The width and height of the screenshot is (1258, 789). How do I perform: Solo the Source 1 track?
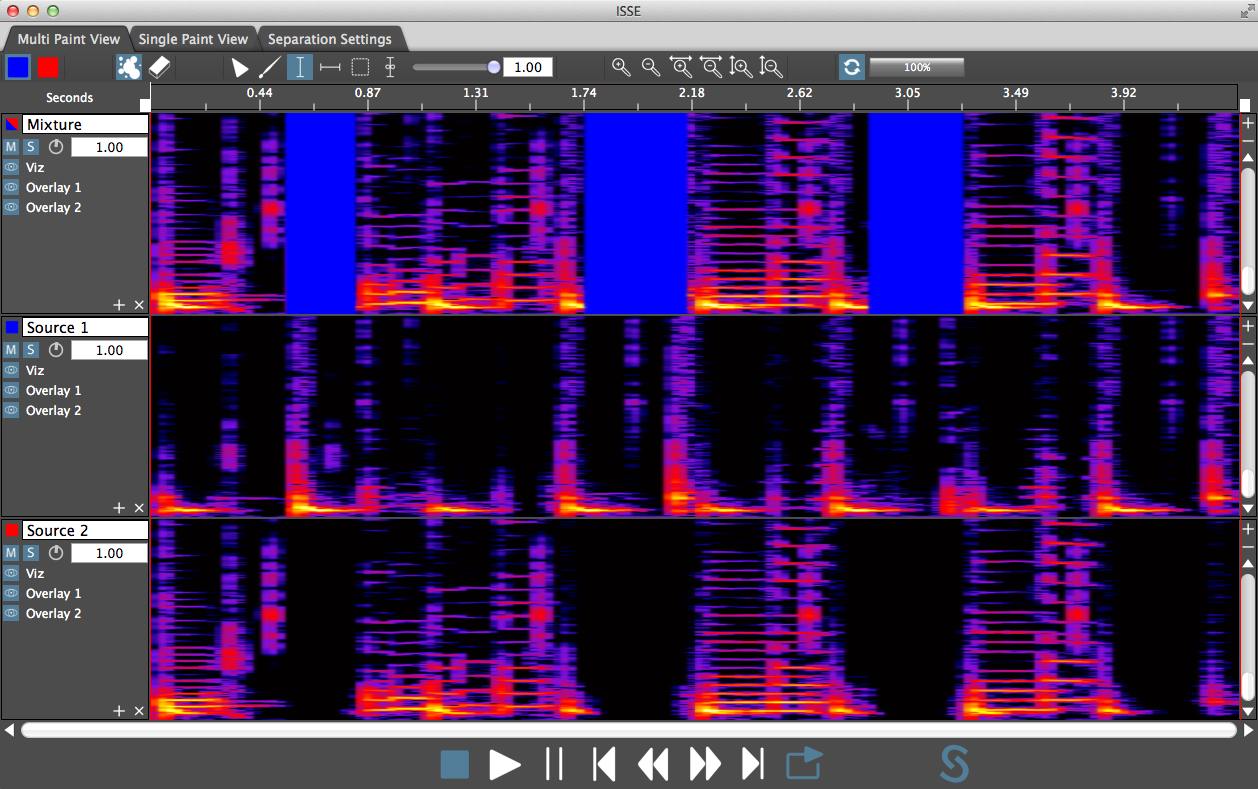click(x=31, y=350)
